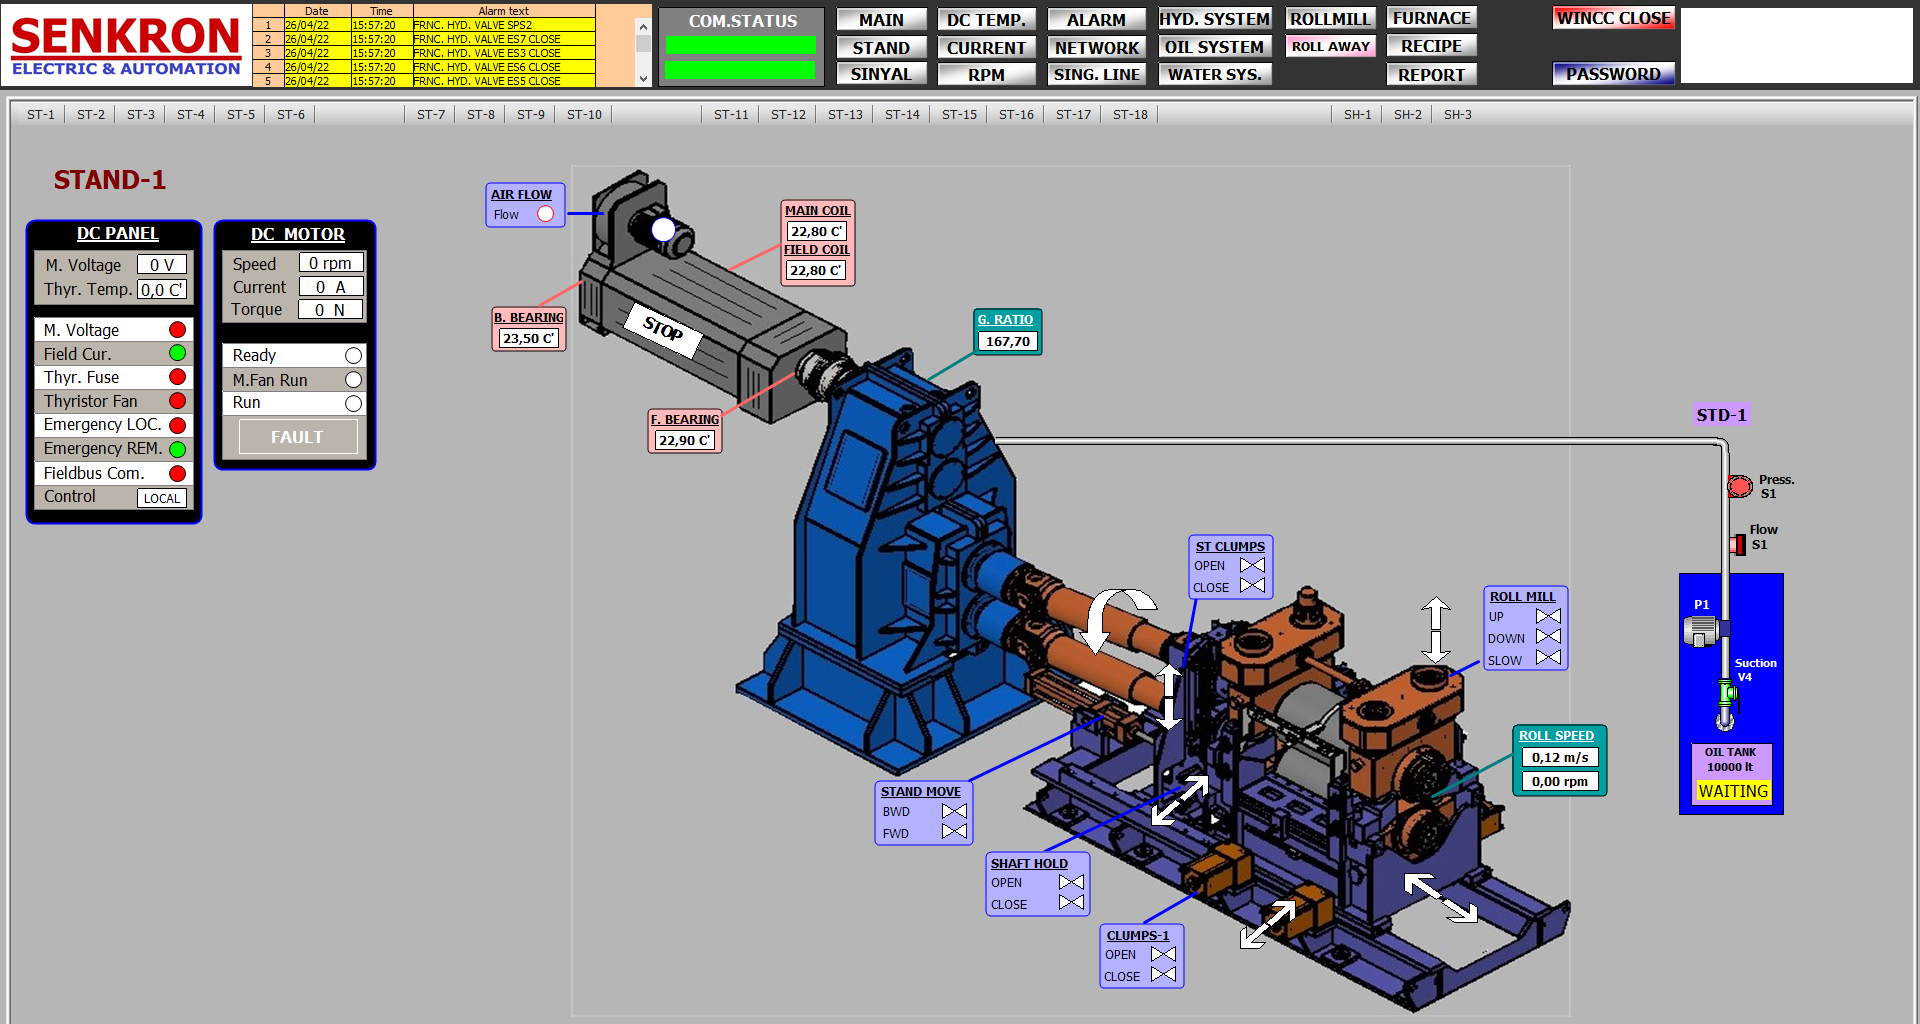
Task: Toggle the M.Fan Run indicator
Action: click(353, 380)
